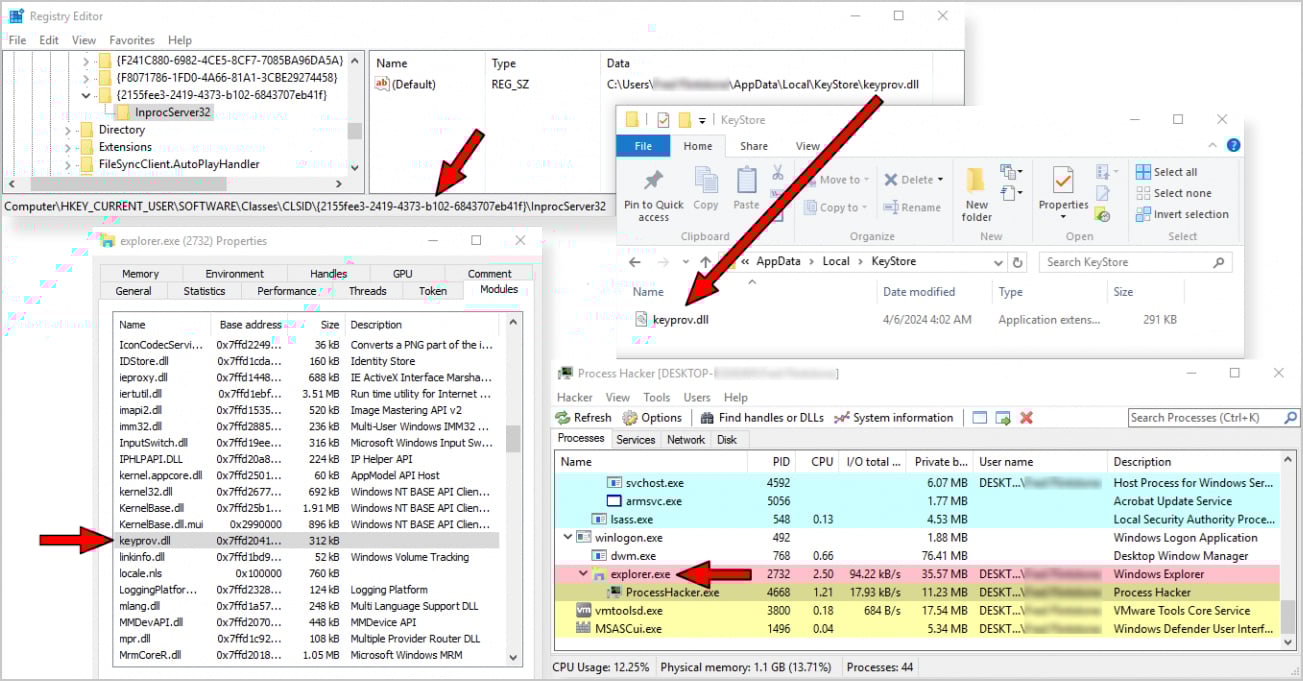Select kernel32.dll in the Modules list
This screenshot has height=681, width=1303.
pos(306,492)
